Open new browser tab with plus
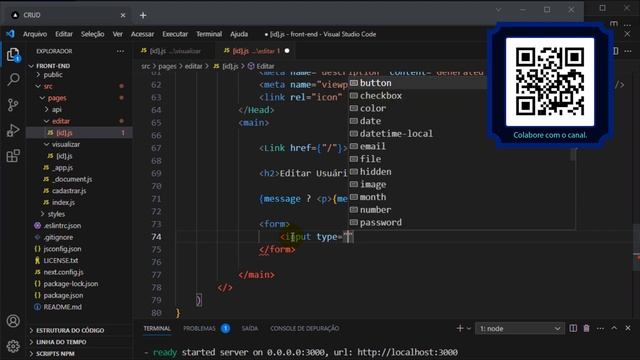Screen dimensions: 640x360 point(143,15)
